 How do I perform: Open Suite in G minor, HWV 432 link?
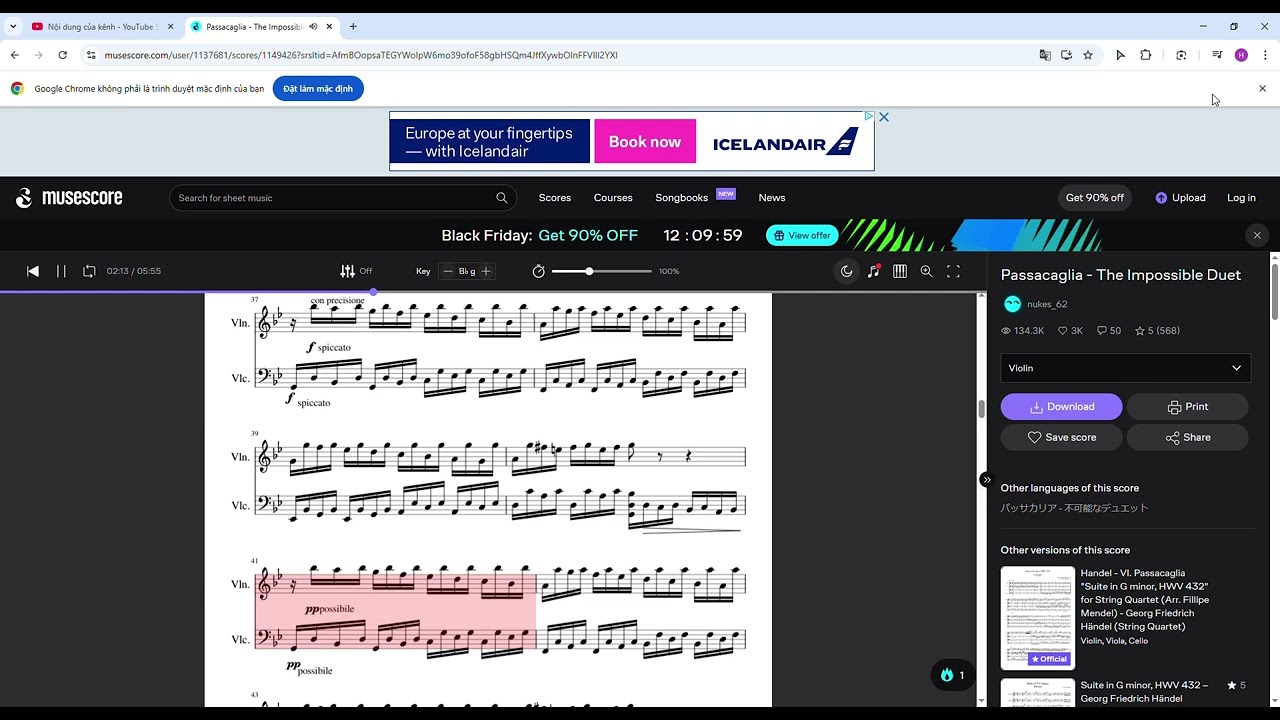coord(1145,692)
